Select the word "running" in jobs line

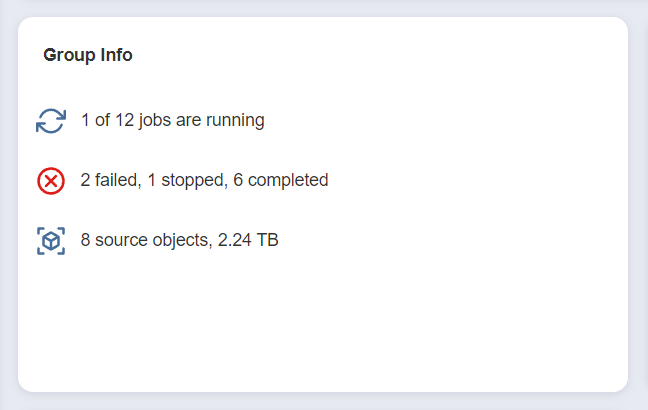pyautogui.click(x=235, y=121)
